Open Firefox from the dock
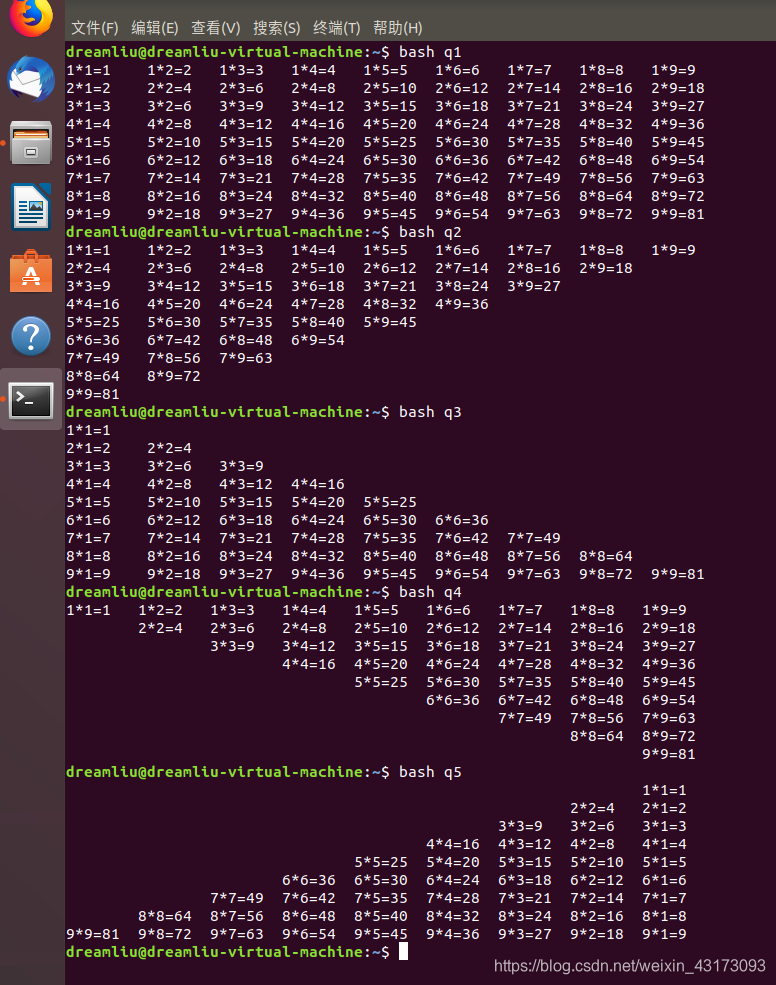This screenshot has width=776, height=985. pos(31,16)
